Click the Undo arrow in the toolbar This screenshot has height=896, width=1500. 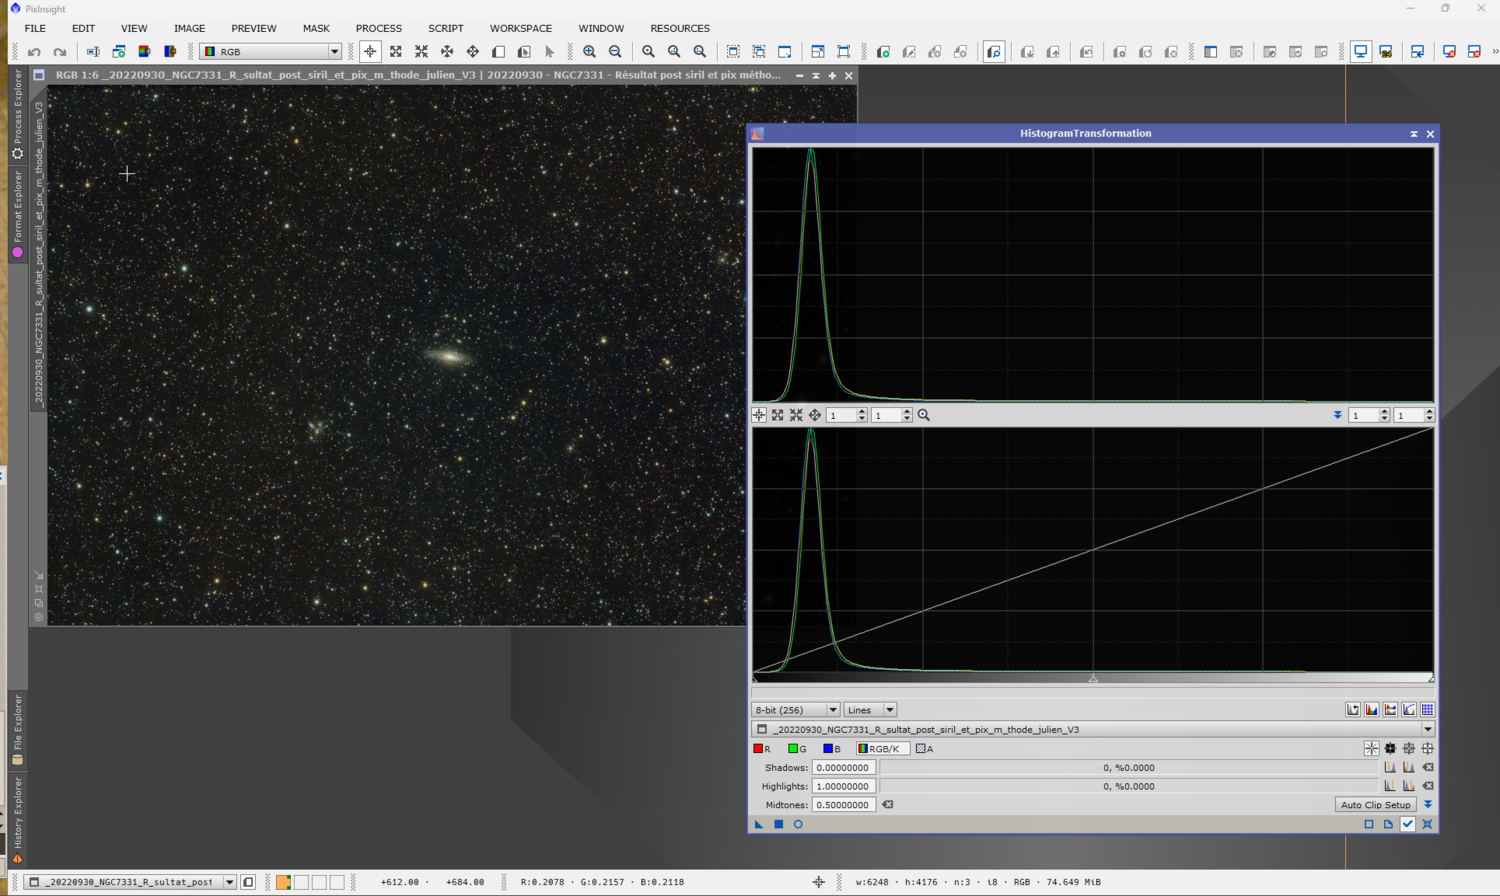35,52
